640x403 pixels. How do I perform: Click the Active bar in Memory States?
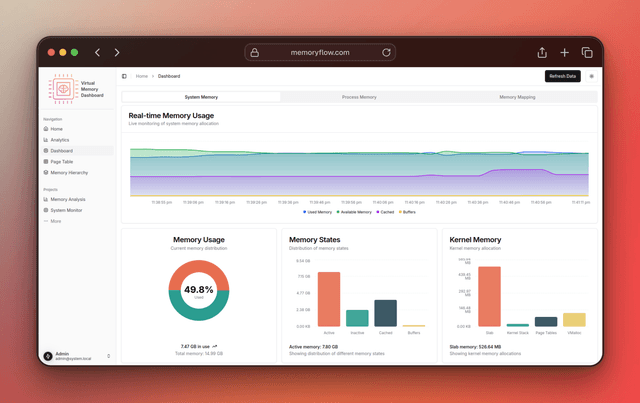(329, 298)
